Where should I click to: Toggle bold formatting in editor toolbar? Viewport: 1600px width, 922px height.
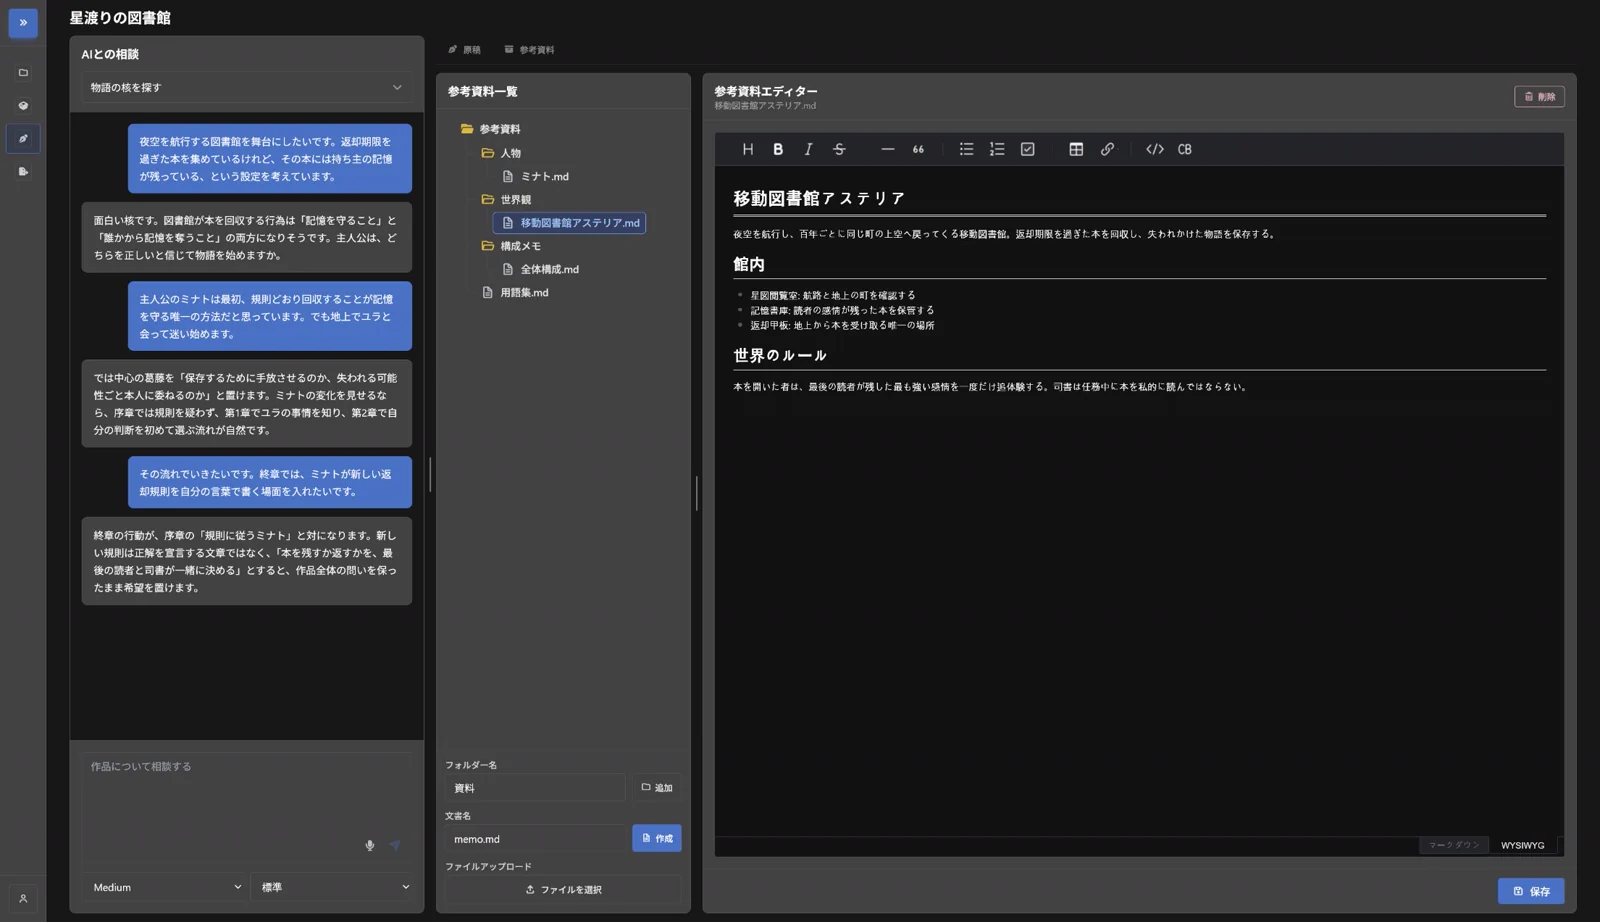click(778, 149)
